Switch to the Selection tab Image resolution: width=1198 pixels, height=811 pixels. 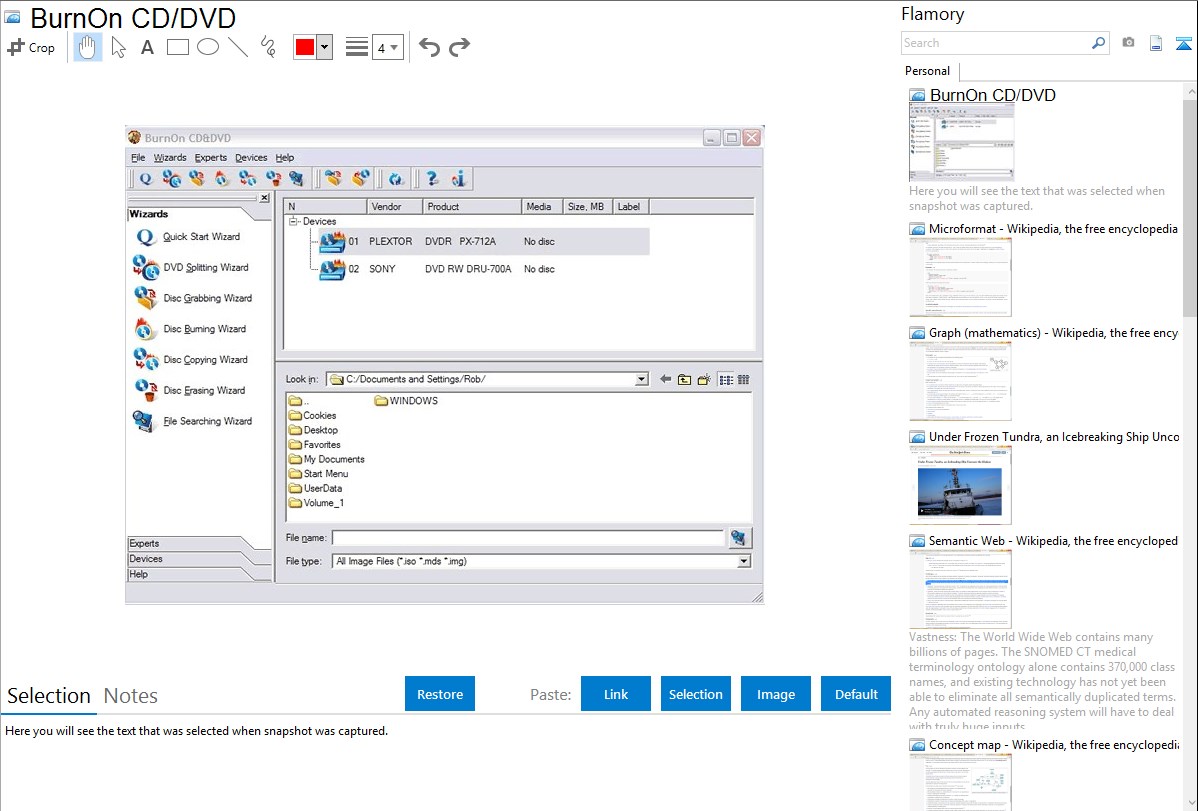pos(49,696)
